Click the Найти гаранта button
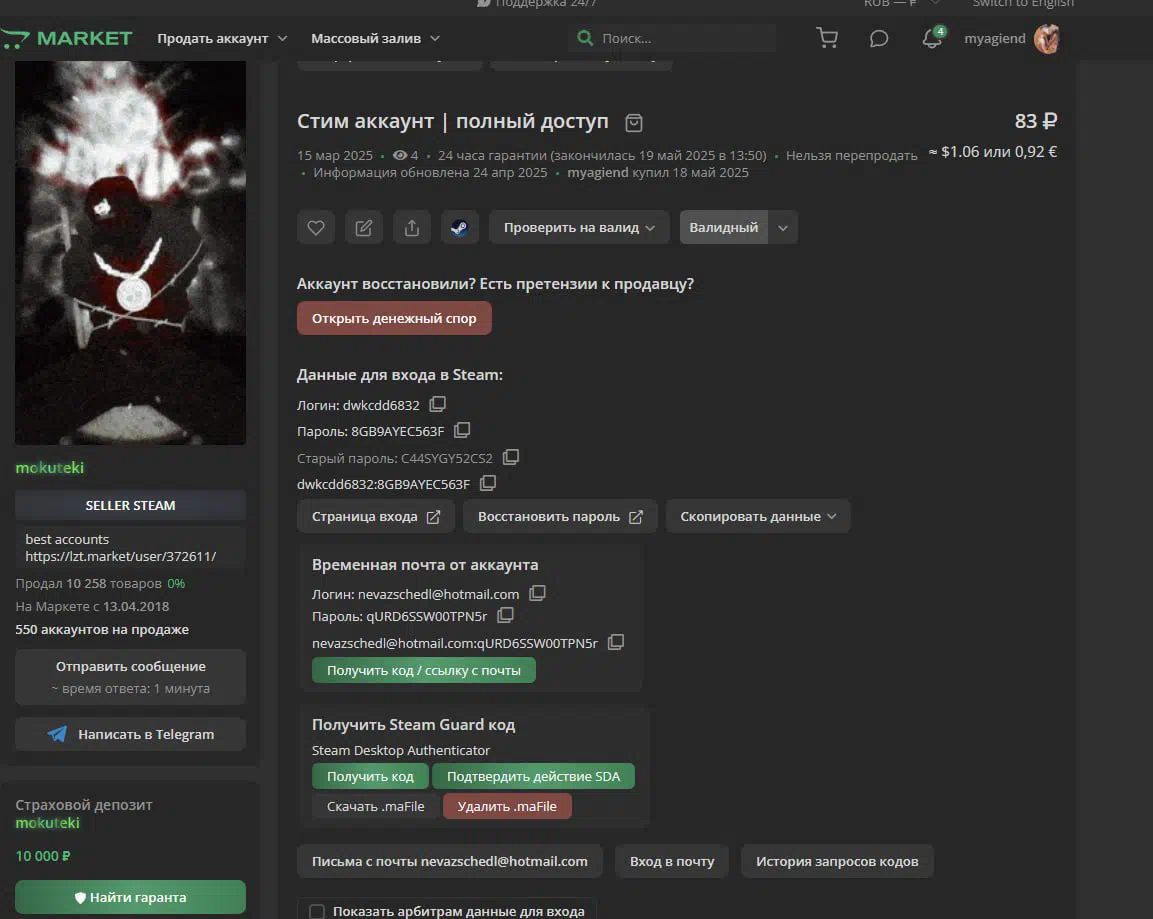This screenshot has width=1153, height=919. pyautogui.click(x=130, y=897)
